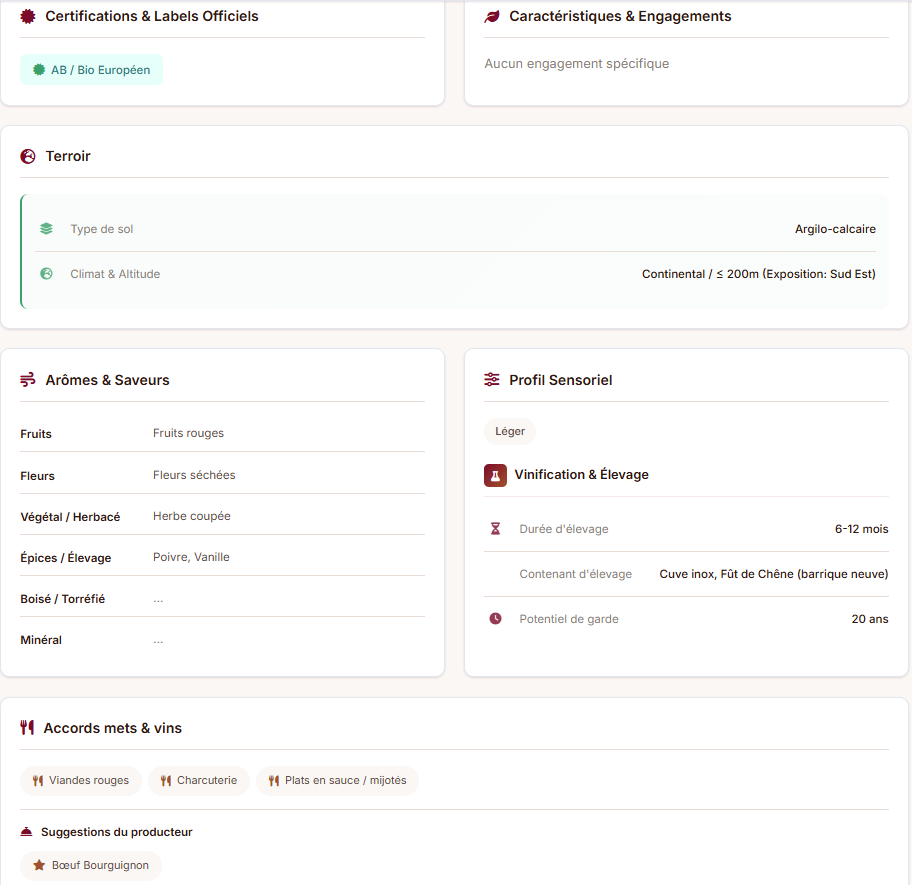
Task: Select the AB / Bio Européen label tag
Action: [x=91, y=70]
